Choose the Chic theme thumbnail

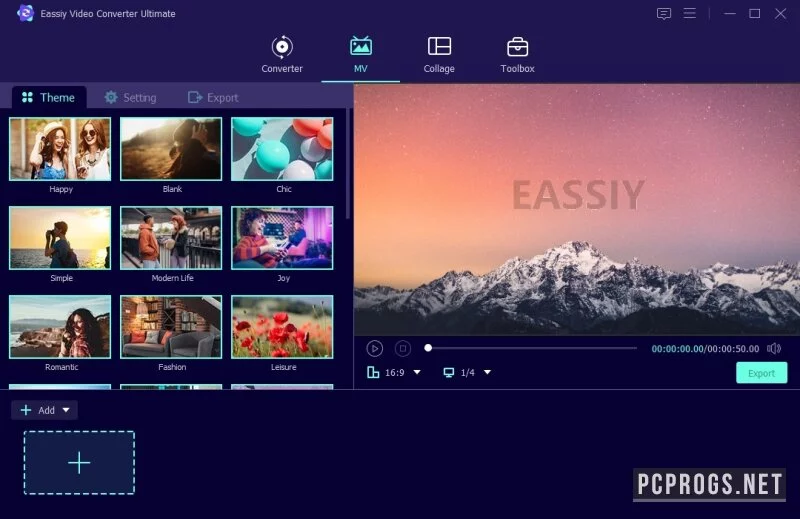click(x=282, y=149)
